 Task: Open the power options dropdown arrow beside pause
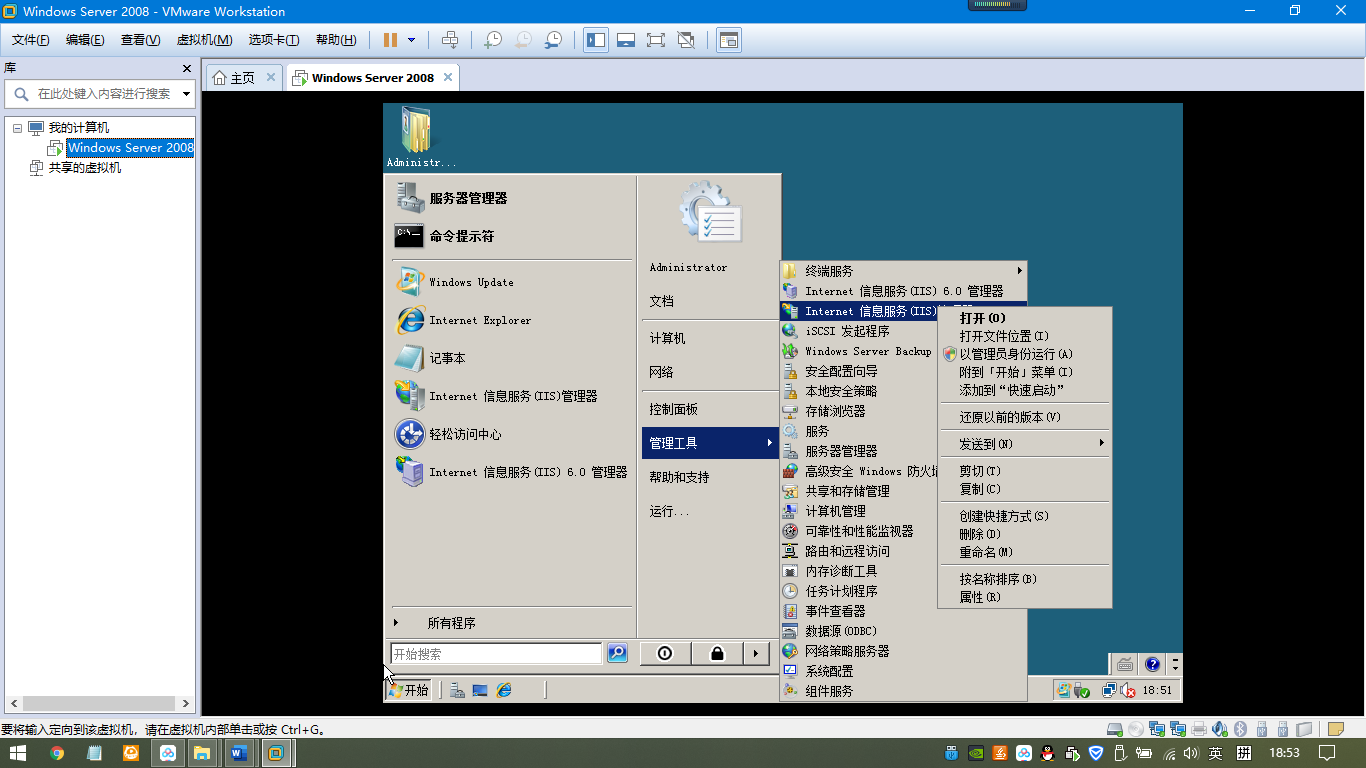[x=411, y=40]
